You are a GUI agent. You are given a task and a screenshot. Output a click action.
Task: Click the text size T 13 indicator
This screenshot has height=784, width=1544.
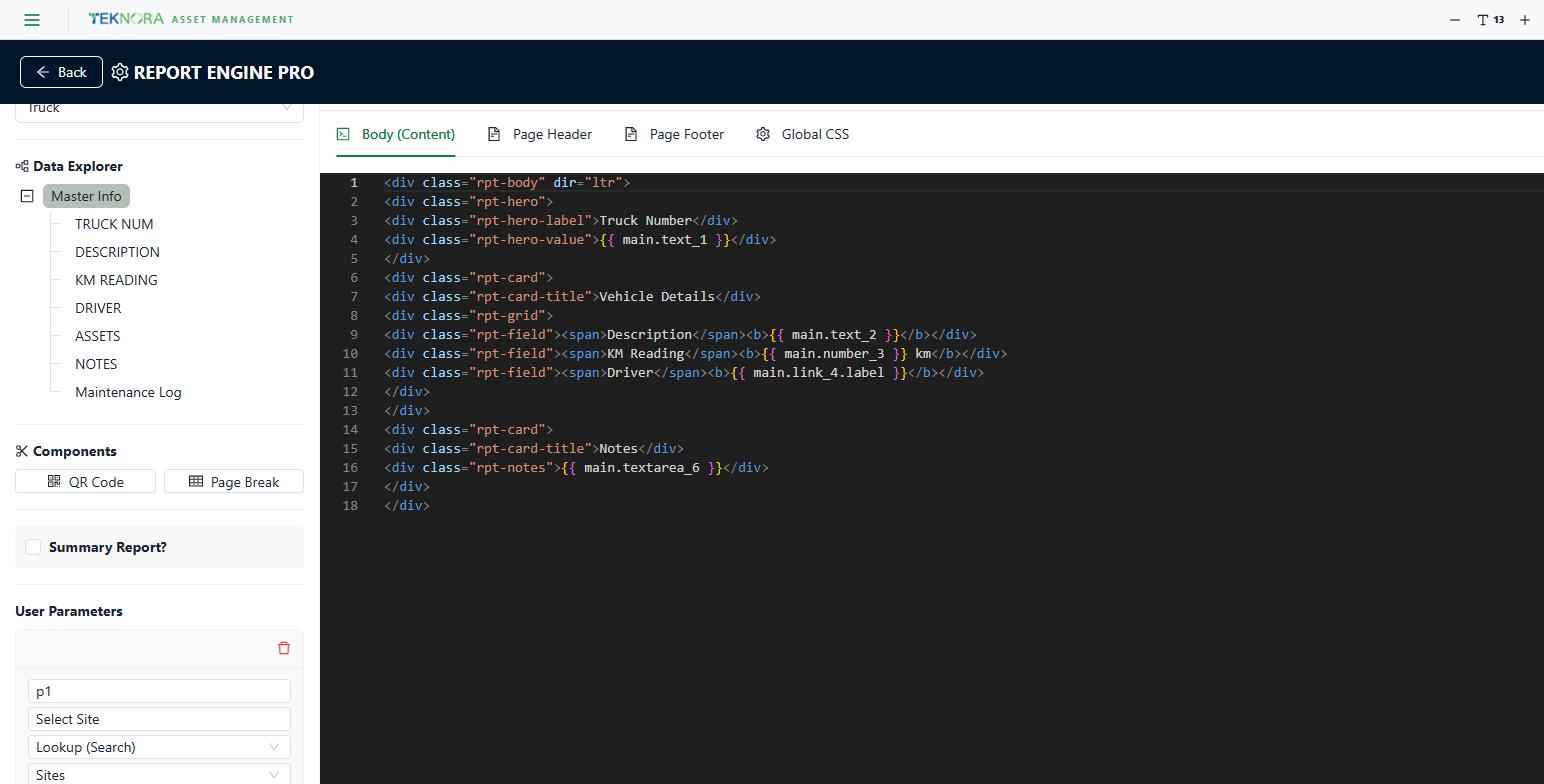1490,20
